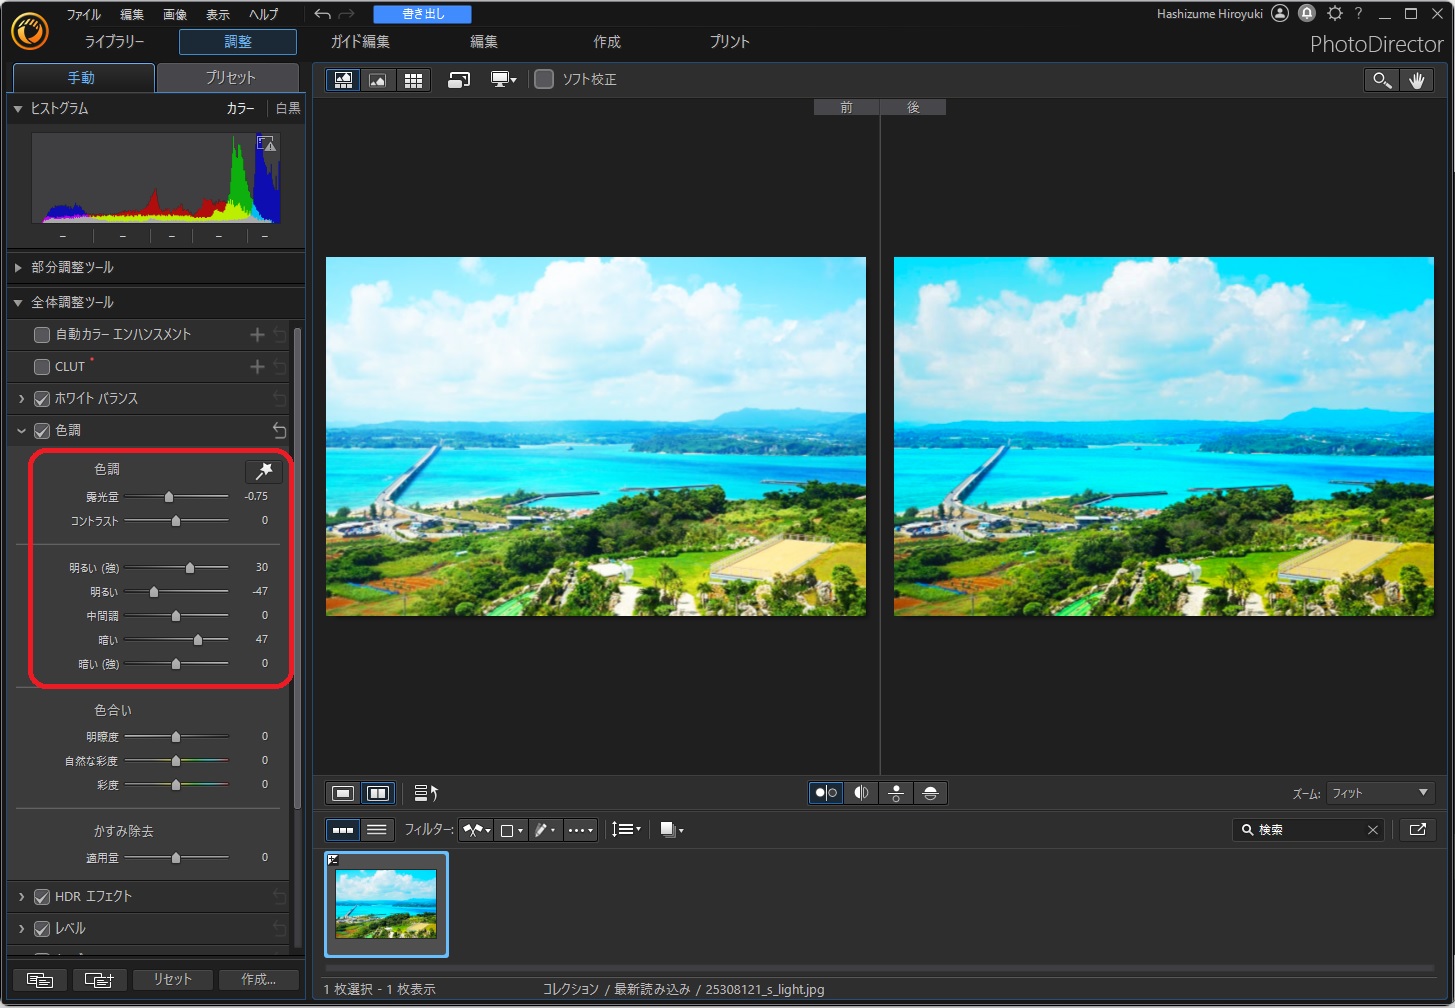Select the two-photo compare layout icon
Viewport: 1455px width, 1008px height.
point(378,793)
